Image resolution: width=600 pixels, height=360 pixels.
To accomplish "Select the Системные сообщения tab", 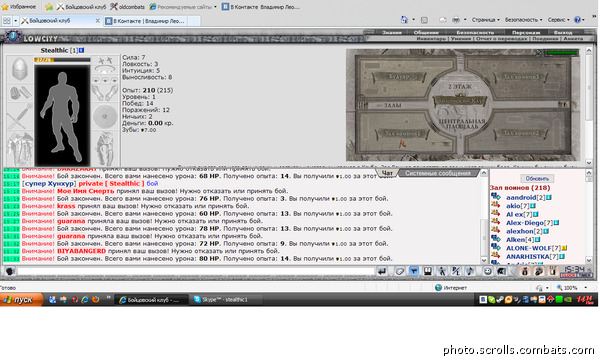I will (x=438, y=173).
